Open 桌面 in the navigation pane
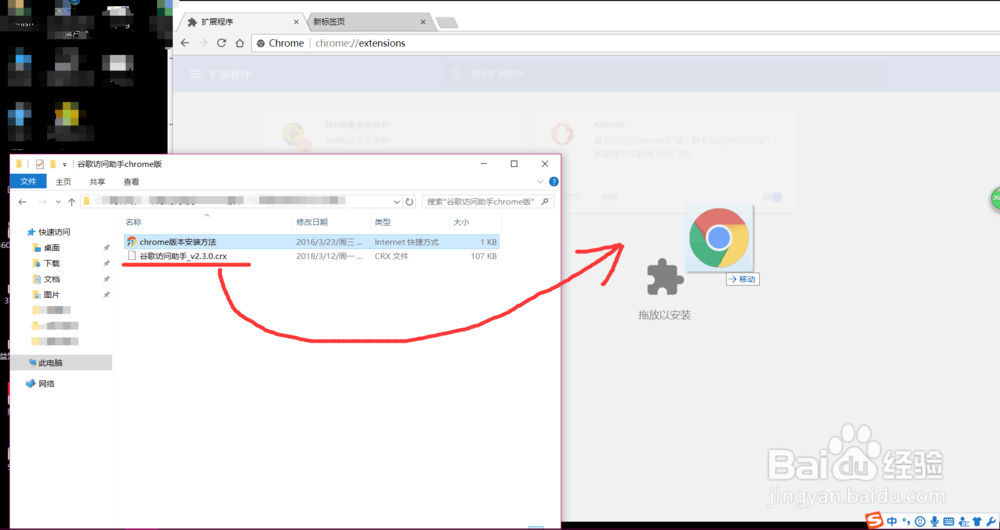 point(52,247)
